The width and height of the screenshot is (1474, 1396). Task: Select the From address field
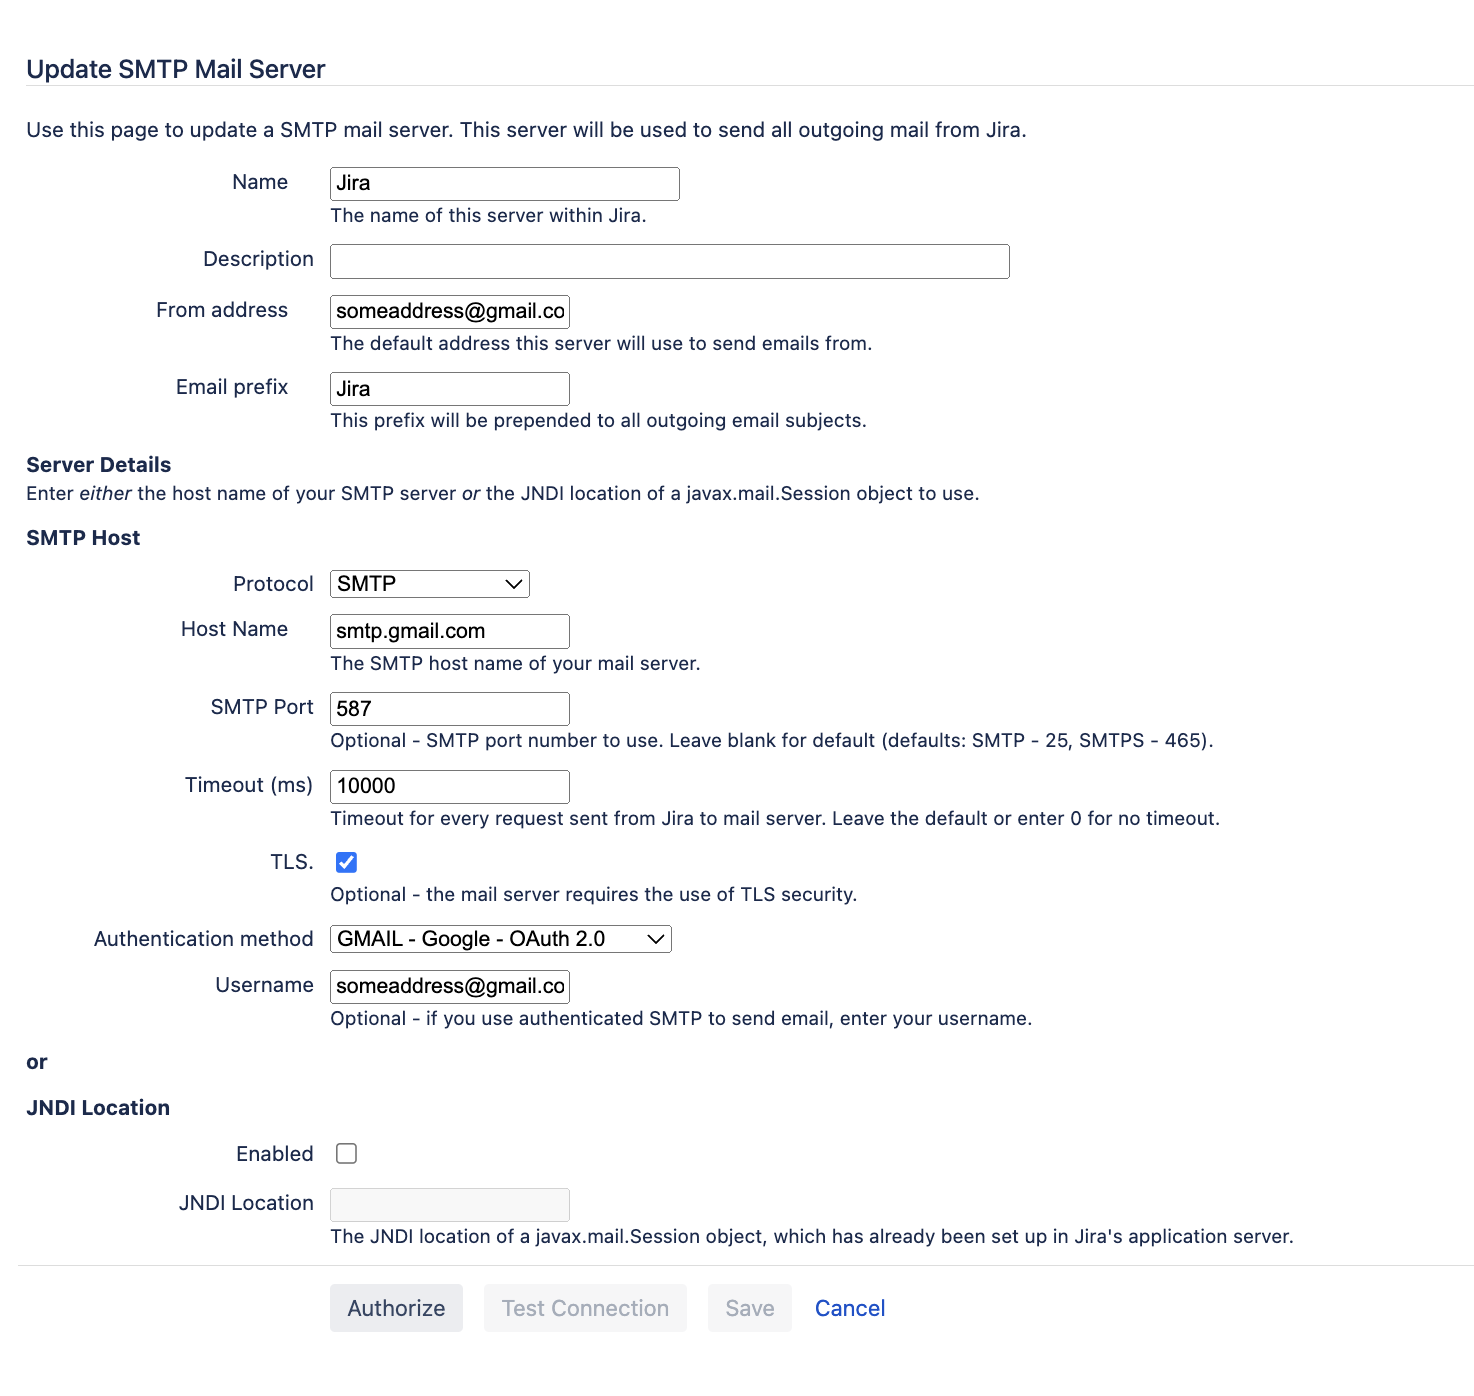pyautogui.click(x=449, y=311)
